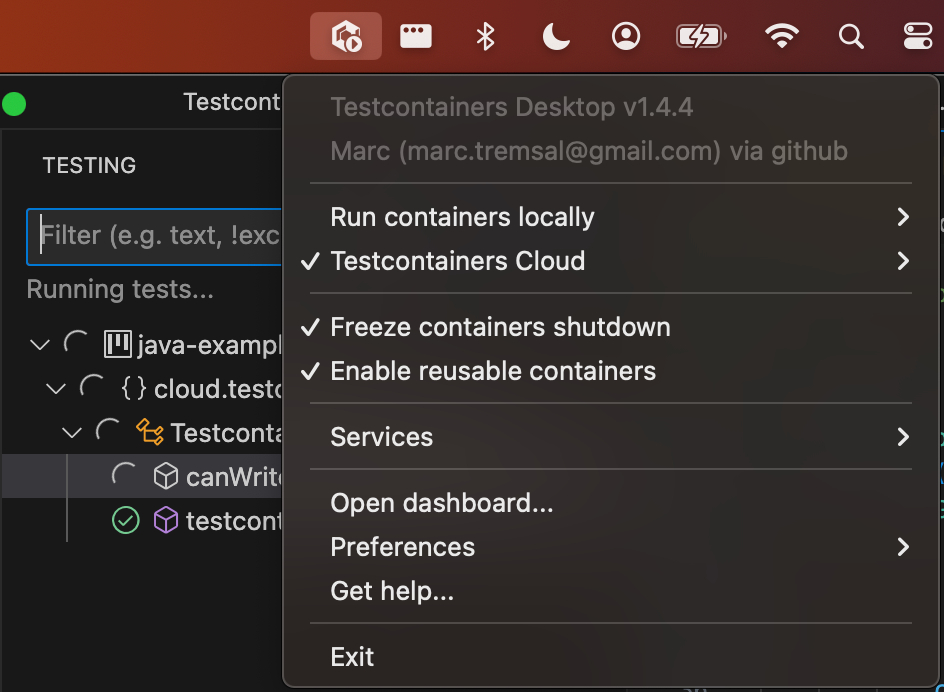Screen dimensions: 944x692
Task: Click the spinner beside cloud.testc package row
Action: coord(92,387)
